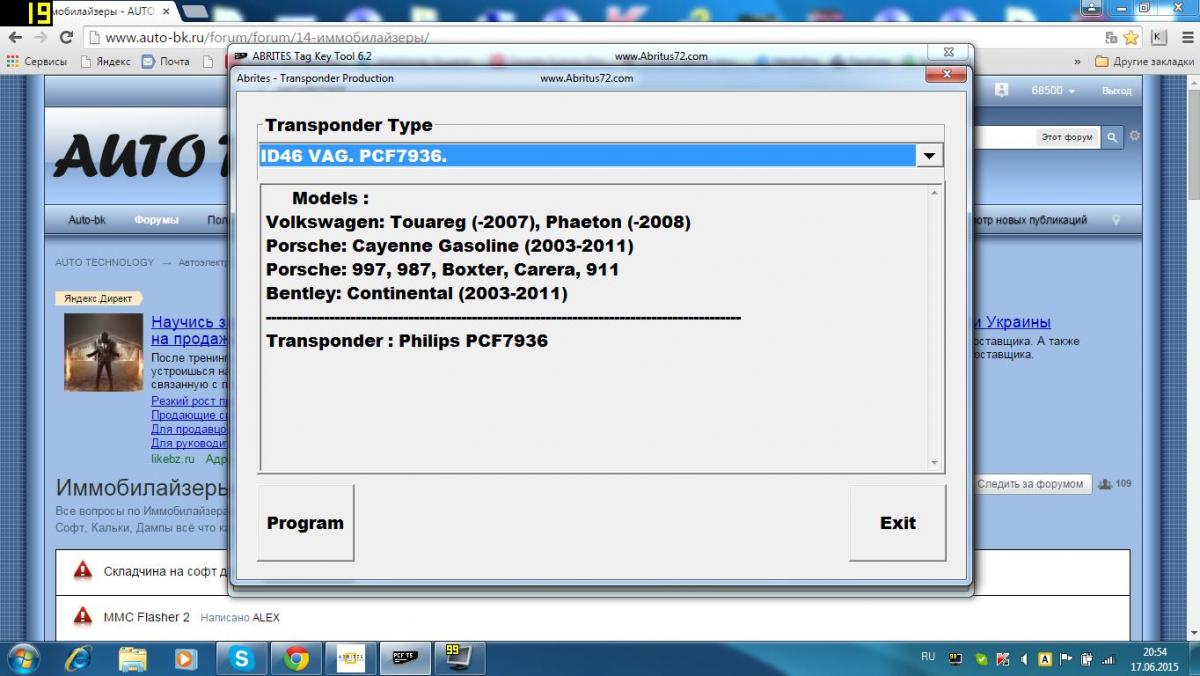The height and width of the screenshot is (676, 1200).
Task: Click the AUTO TECHNOLOGY breadcrumb link
Action: (105, 263)
